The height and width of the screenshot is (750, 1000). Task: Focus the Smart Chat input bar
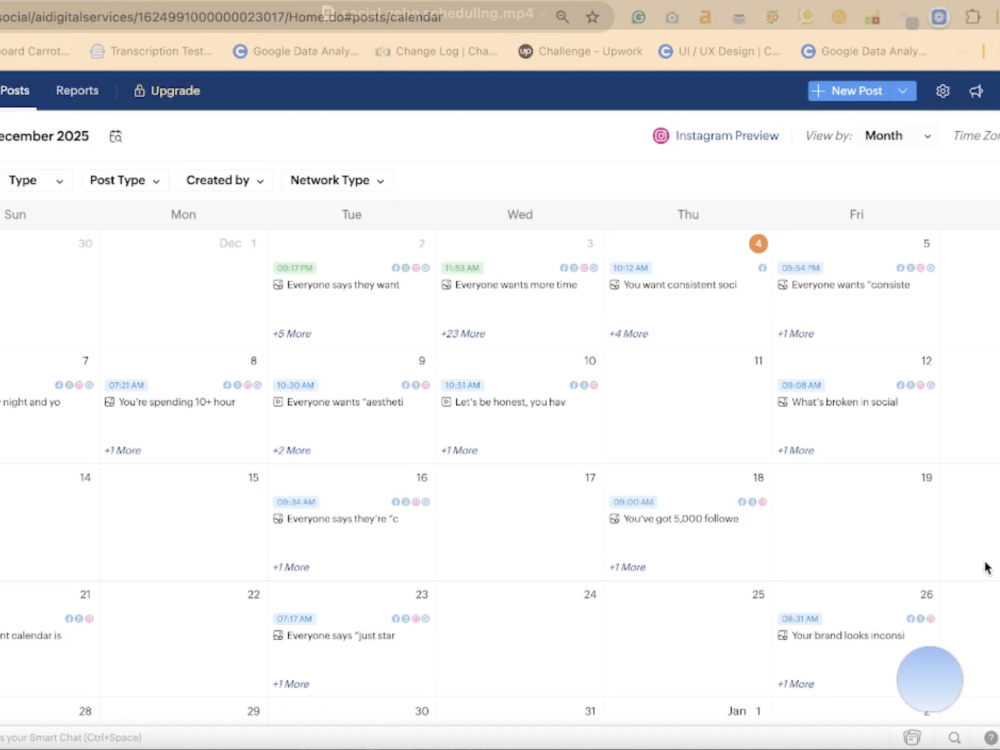point(446,737)
